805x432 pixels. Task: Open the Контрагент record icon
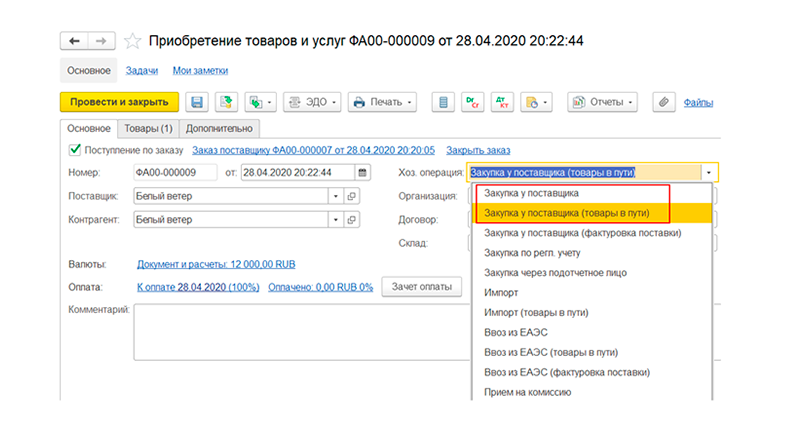(352, 220)
